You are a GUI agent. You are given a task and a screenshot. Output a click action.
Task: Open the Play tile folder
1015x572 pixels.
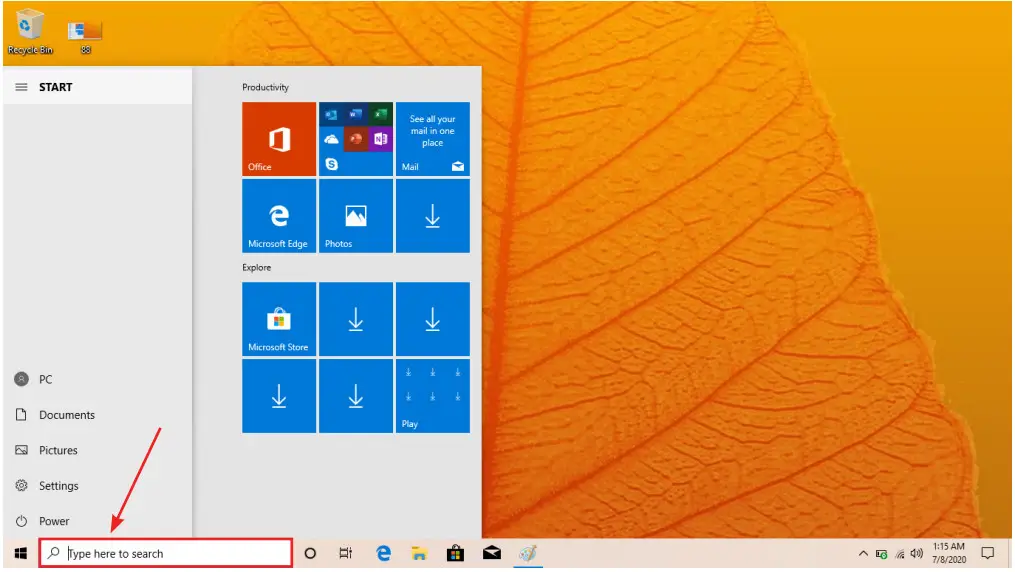tap(432, 395)
